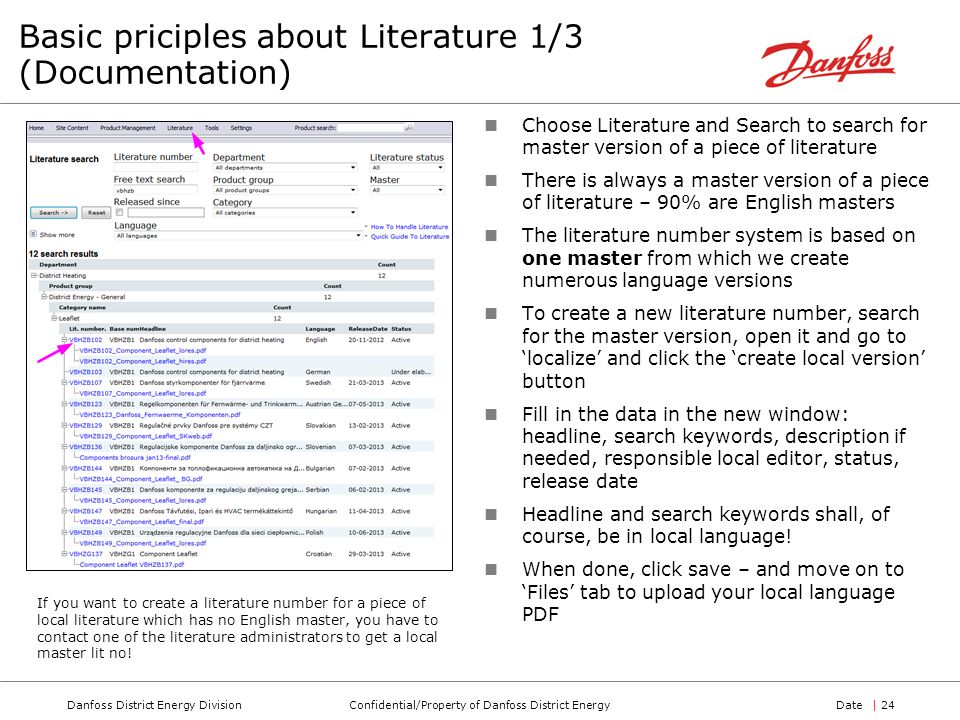Collapse the VBHZB123 row expander
Screen dimensions: 960x720
tap(64, 404)
